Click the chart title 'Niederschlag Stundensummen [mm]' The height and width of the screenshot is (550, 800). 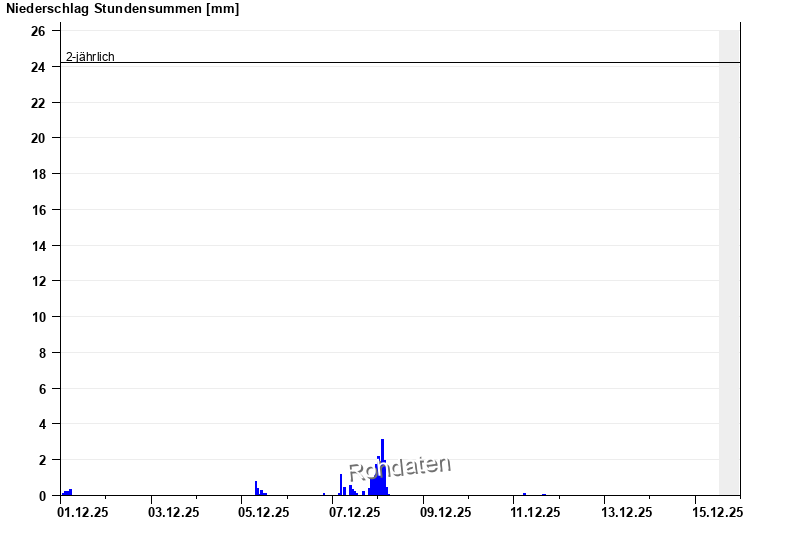pyautogui.click(x=122, y=9)
